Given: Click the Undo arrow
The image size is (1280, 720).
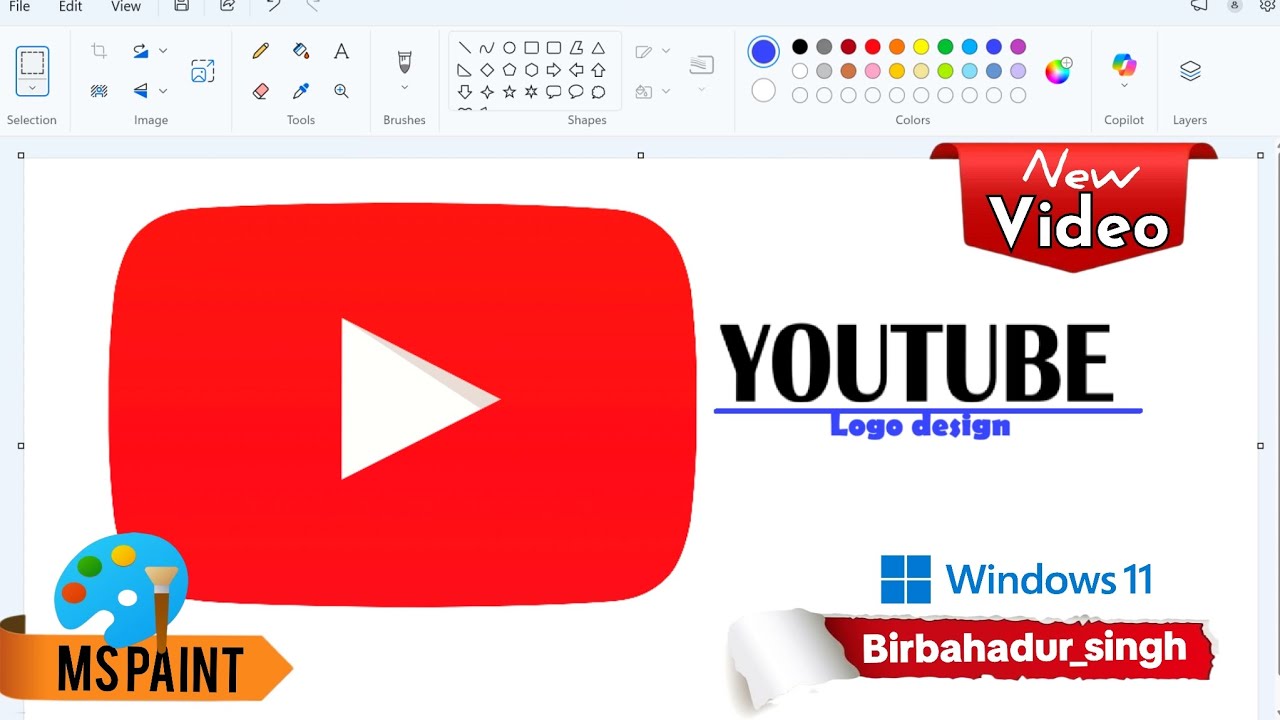Looking at the screenshot, I should coord(273,6).
